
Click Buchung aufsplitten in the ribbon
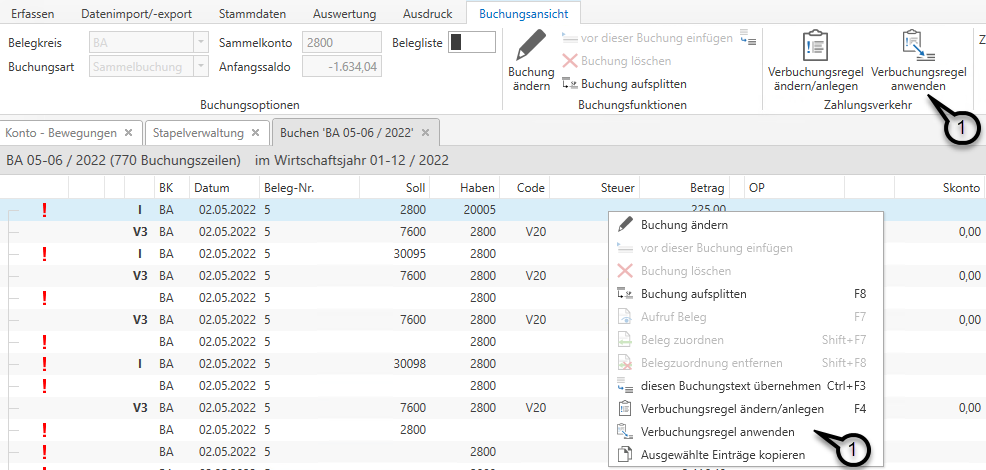click(x=625, y=84)
